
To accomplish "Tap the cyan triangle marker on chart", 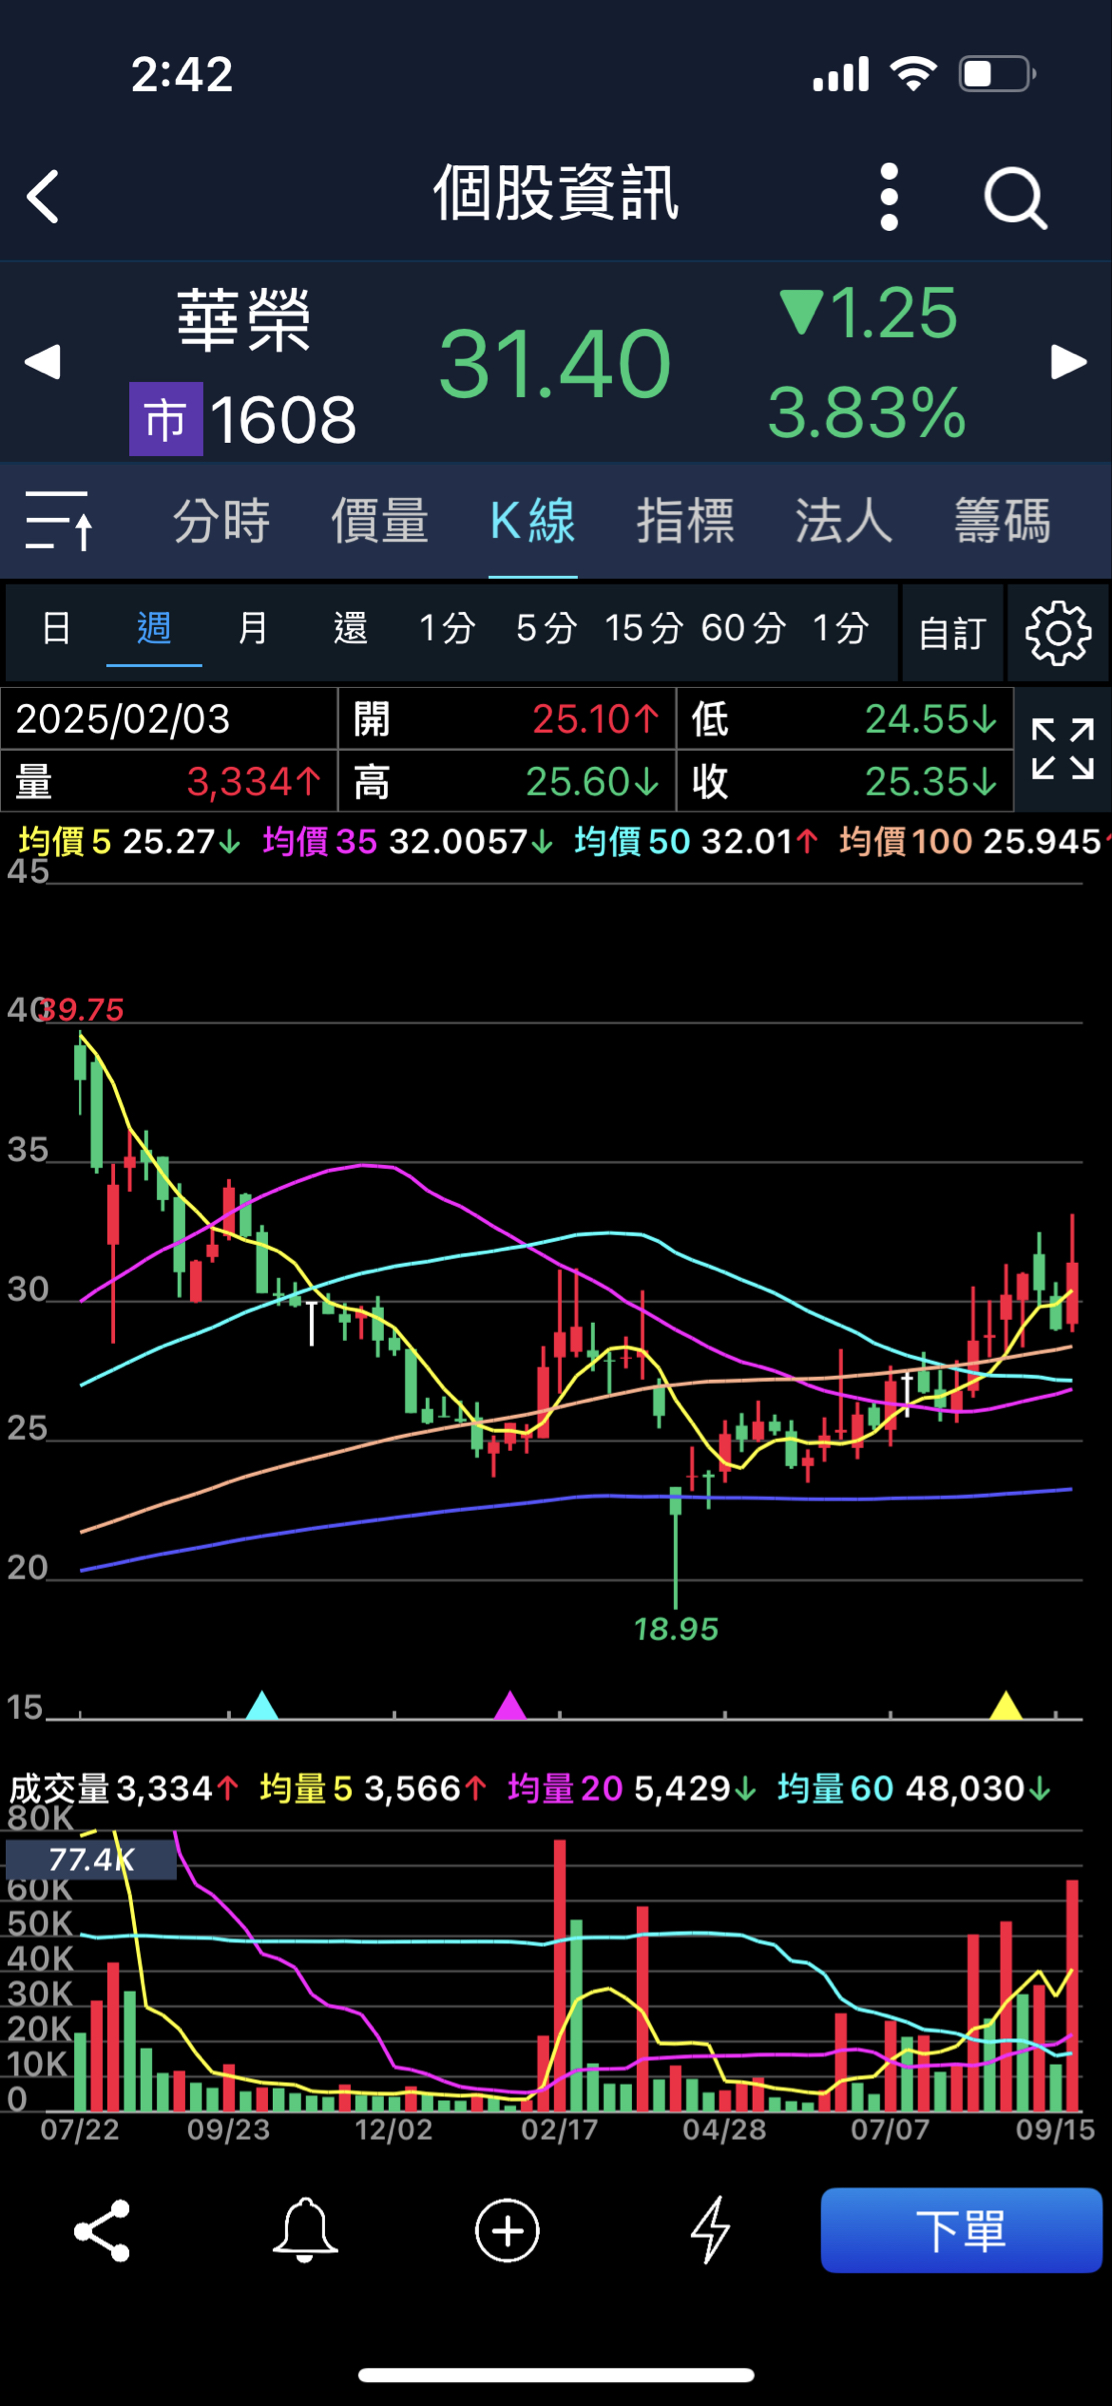I will (262, 1705).
